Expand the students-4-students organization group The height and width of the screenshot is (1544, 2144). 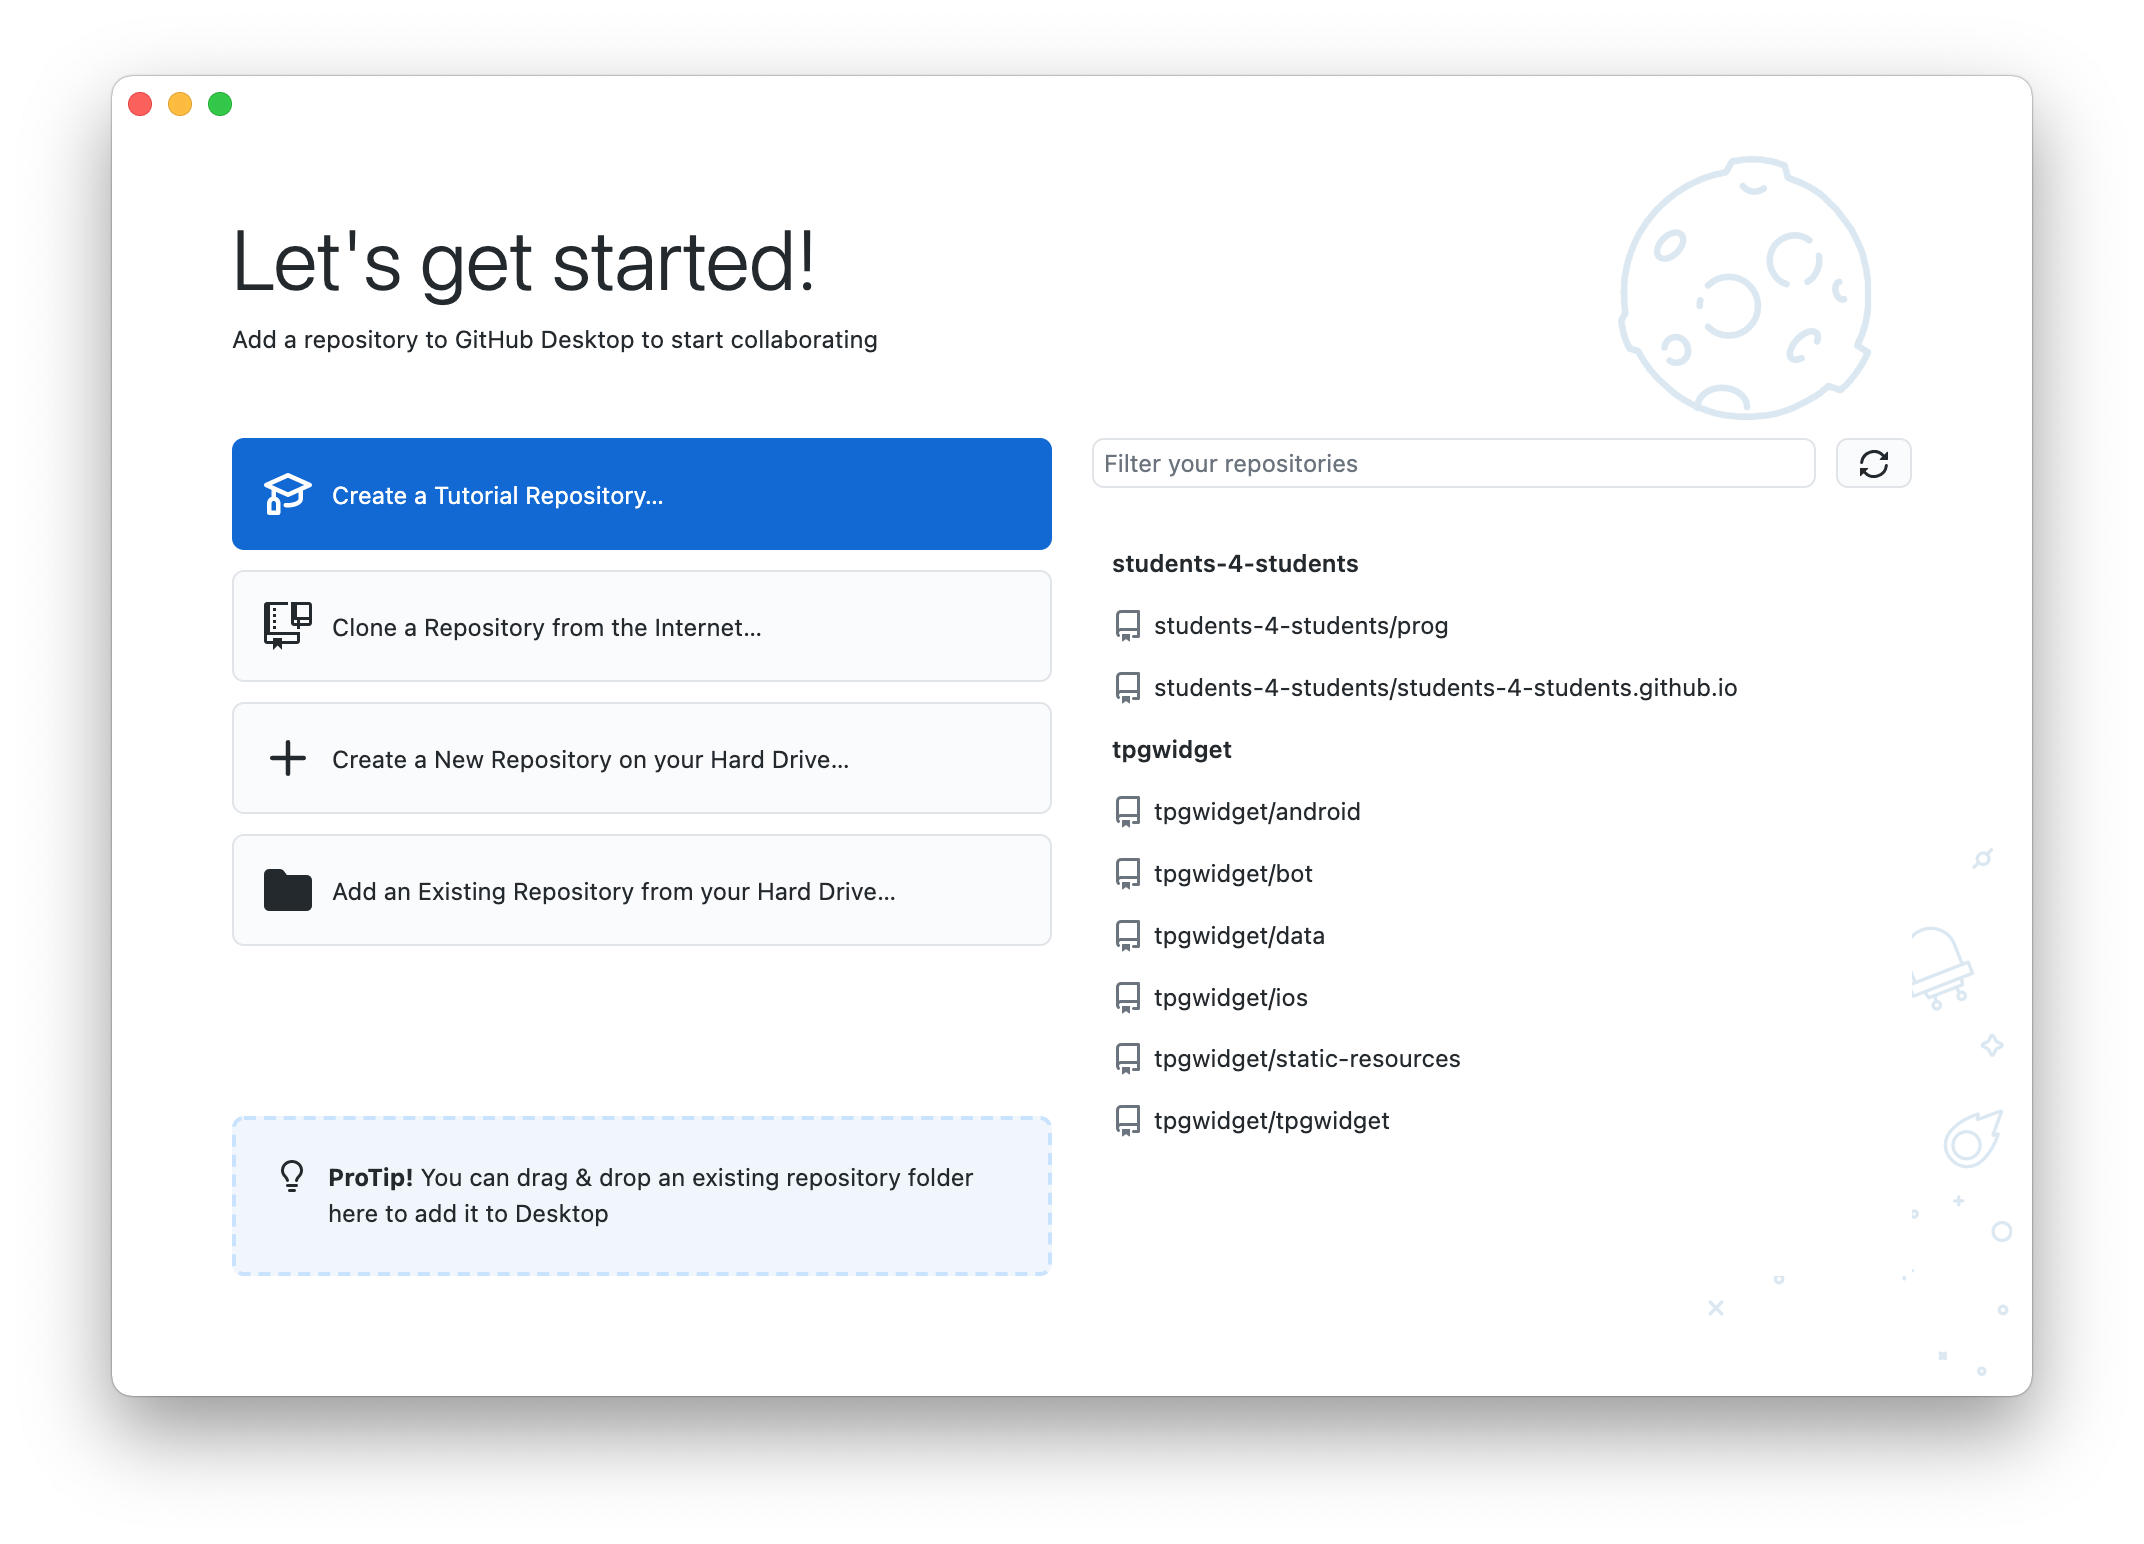pos(1235,562)
